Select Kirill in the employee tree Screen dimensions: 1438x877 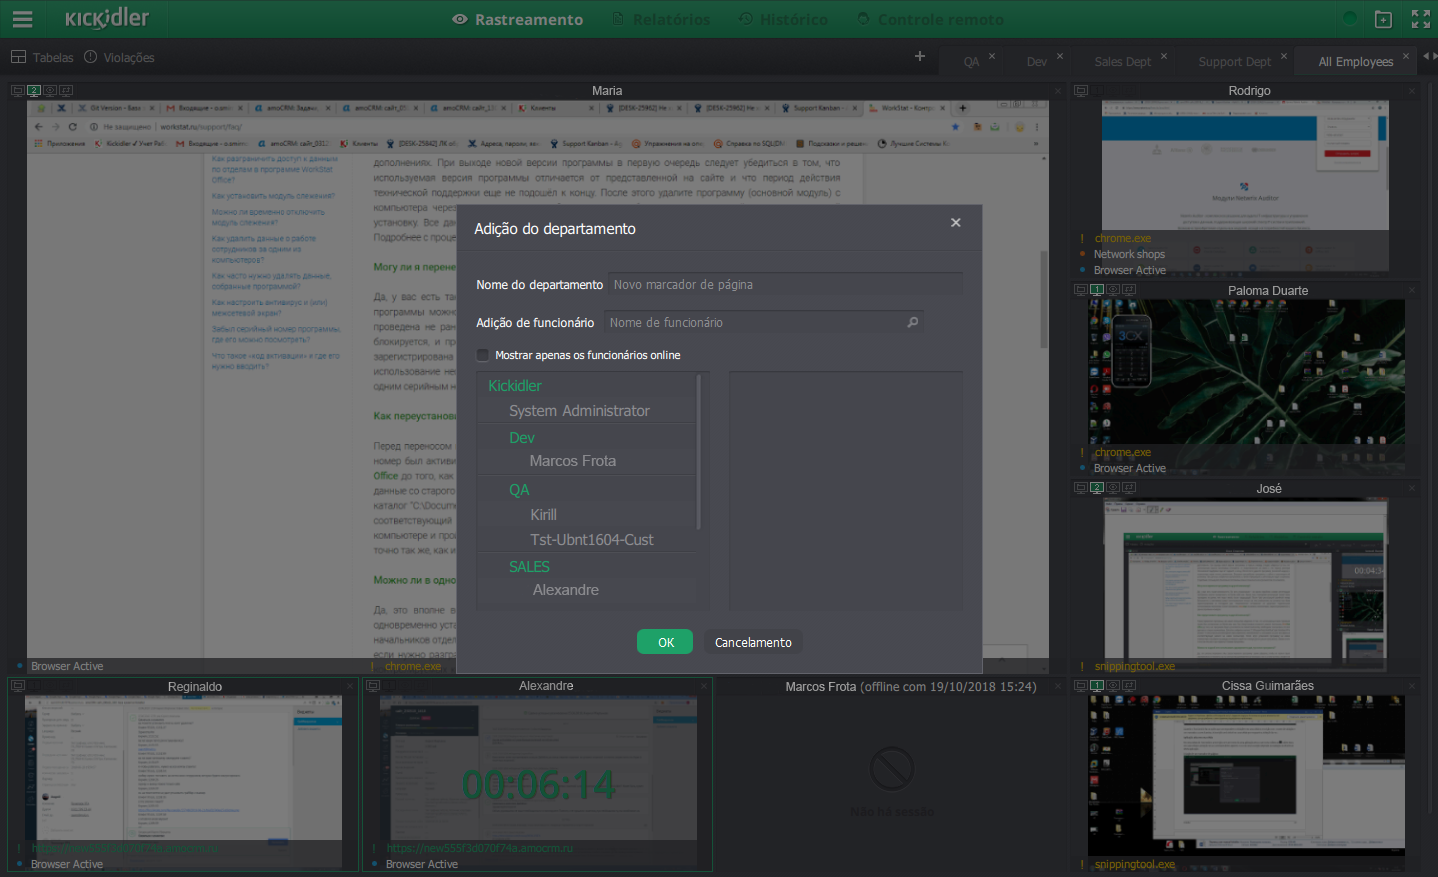click(x=543, y=515)
